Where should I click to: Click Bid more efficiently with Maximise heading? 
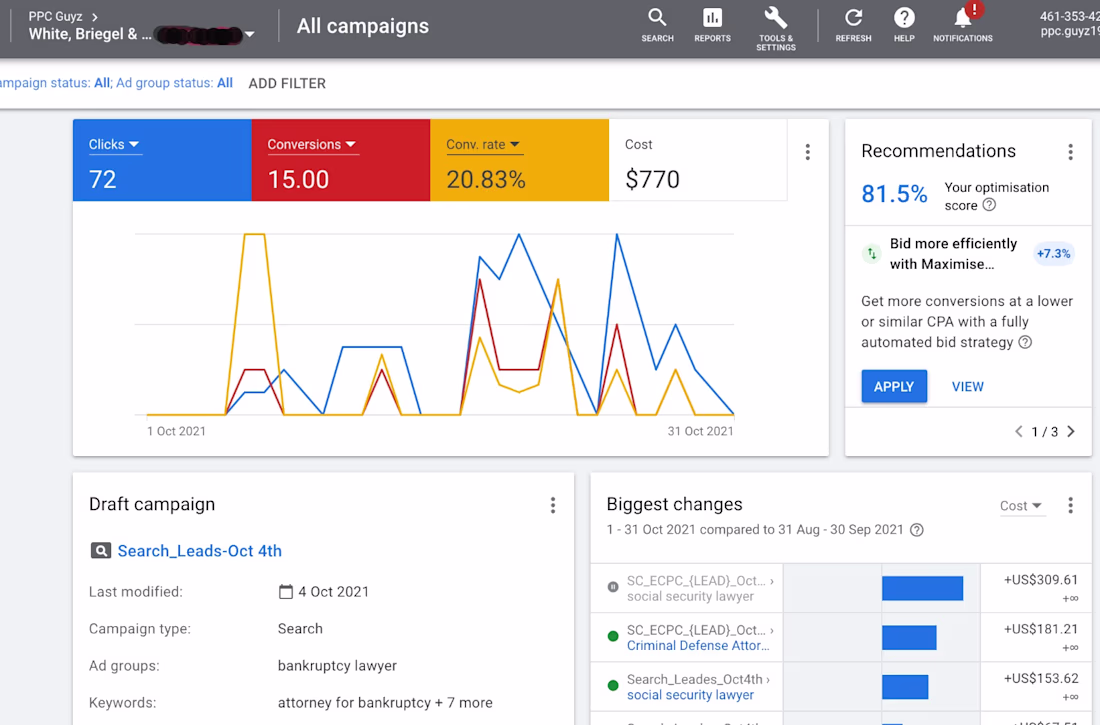tap(953, 254)
